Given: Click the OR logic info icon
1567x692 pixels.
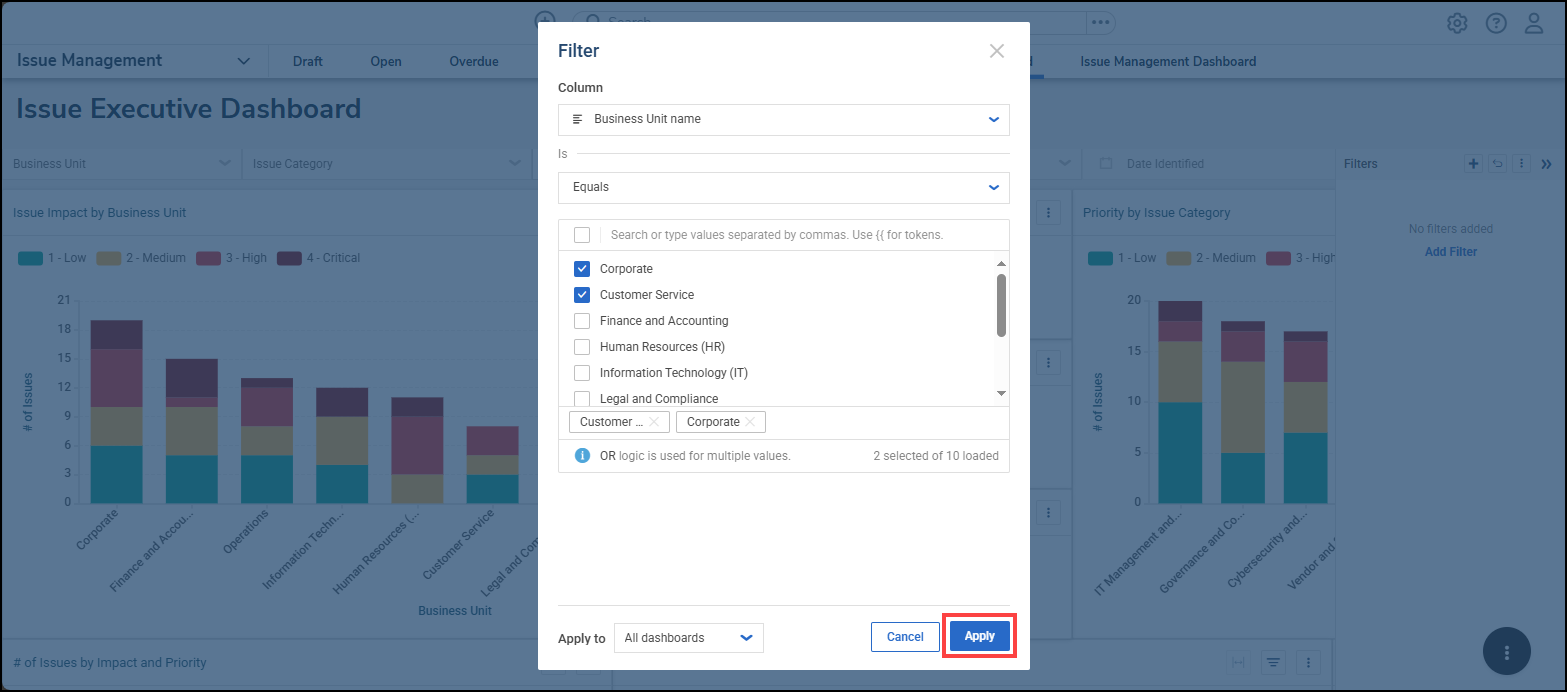Looking at the screenshot, I should pos(582,456).
